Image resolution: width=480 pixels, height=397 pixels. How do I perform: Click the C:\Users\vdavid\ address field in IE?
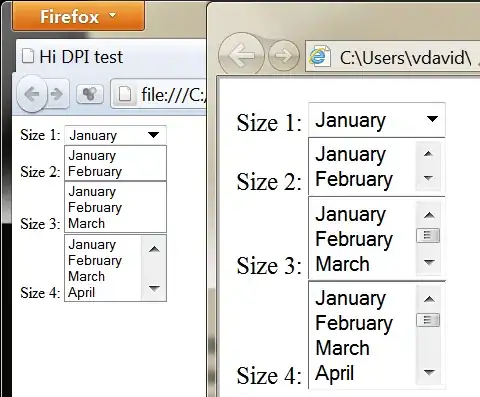click(x=393, y=56)
